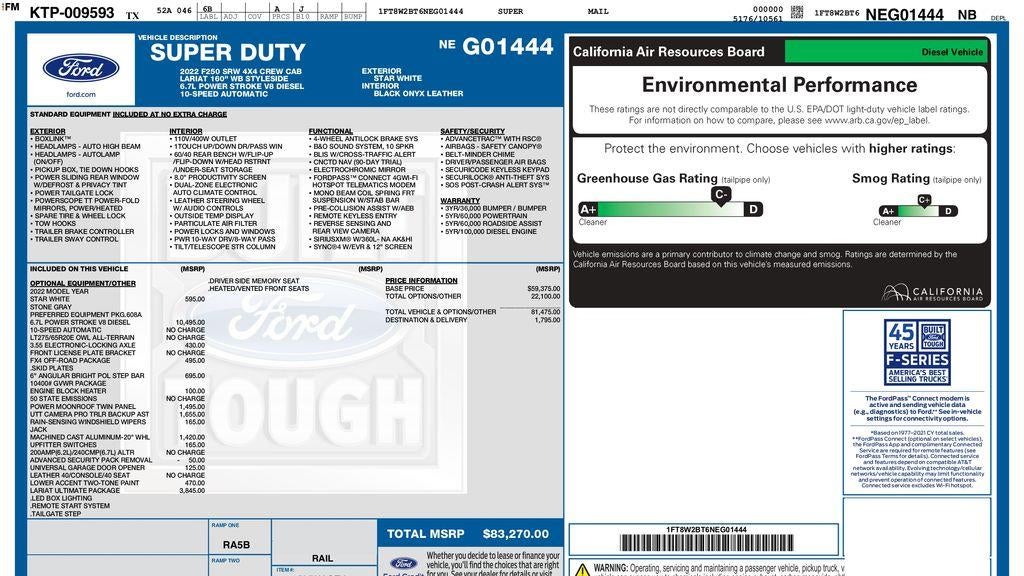Click the SUPER DUTY heading
The width and height of the screenshot is (1024, 576).
[x=228, y=52]
